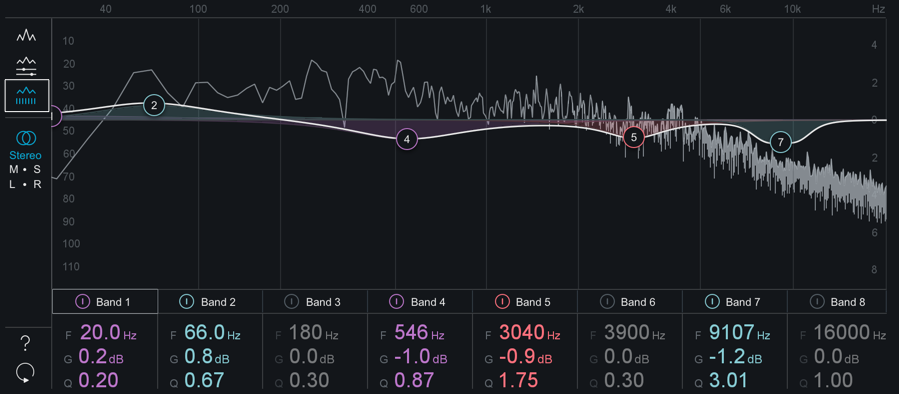Viewport: 899px width, 394px height.
Task: Open help with the question mark icon
Action: pos(25,344)
